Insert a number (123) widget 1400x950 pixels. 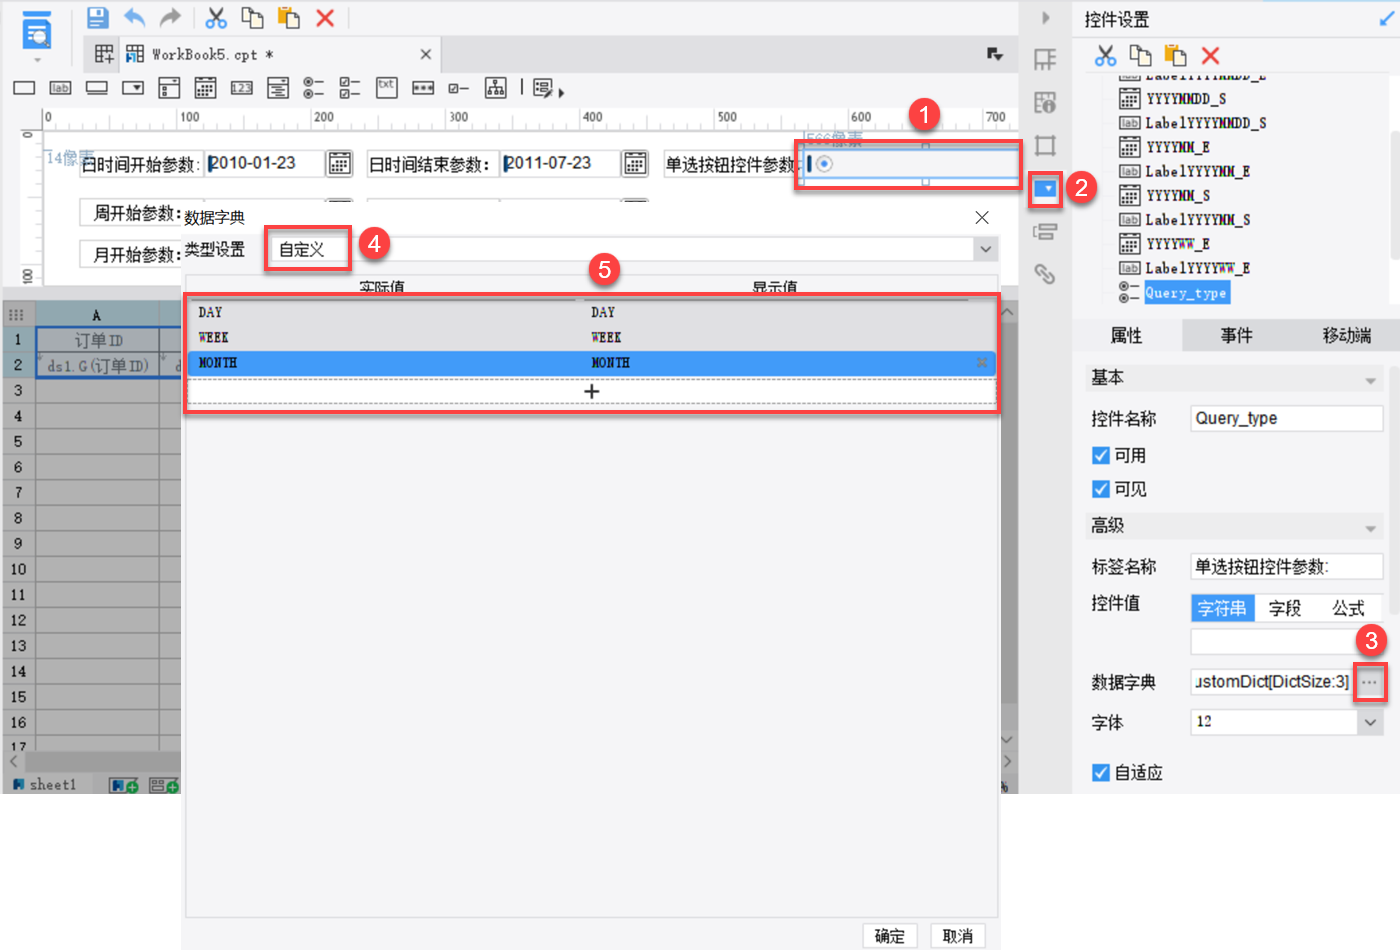point(241,88)
